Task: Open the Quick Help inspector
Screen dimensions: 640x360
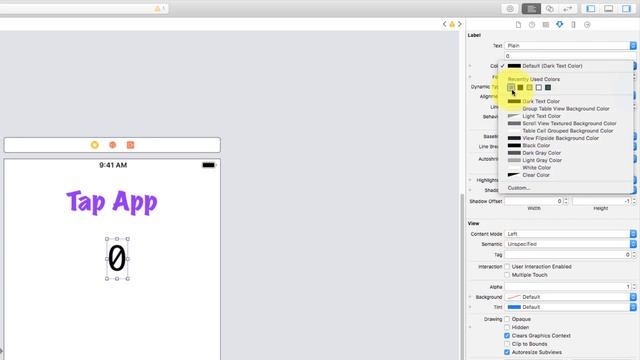Action: tap(532, 25)
